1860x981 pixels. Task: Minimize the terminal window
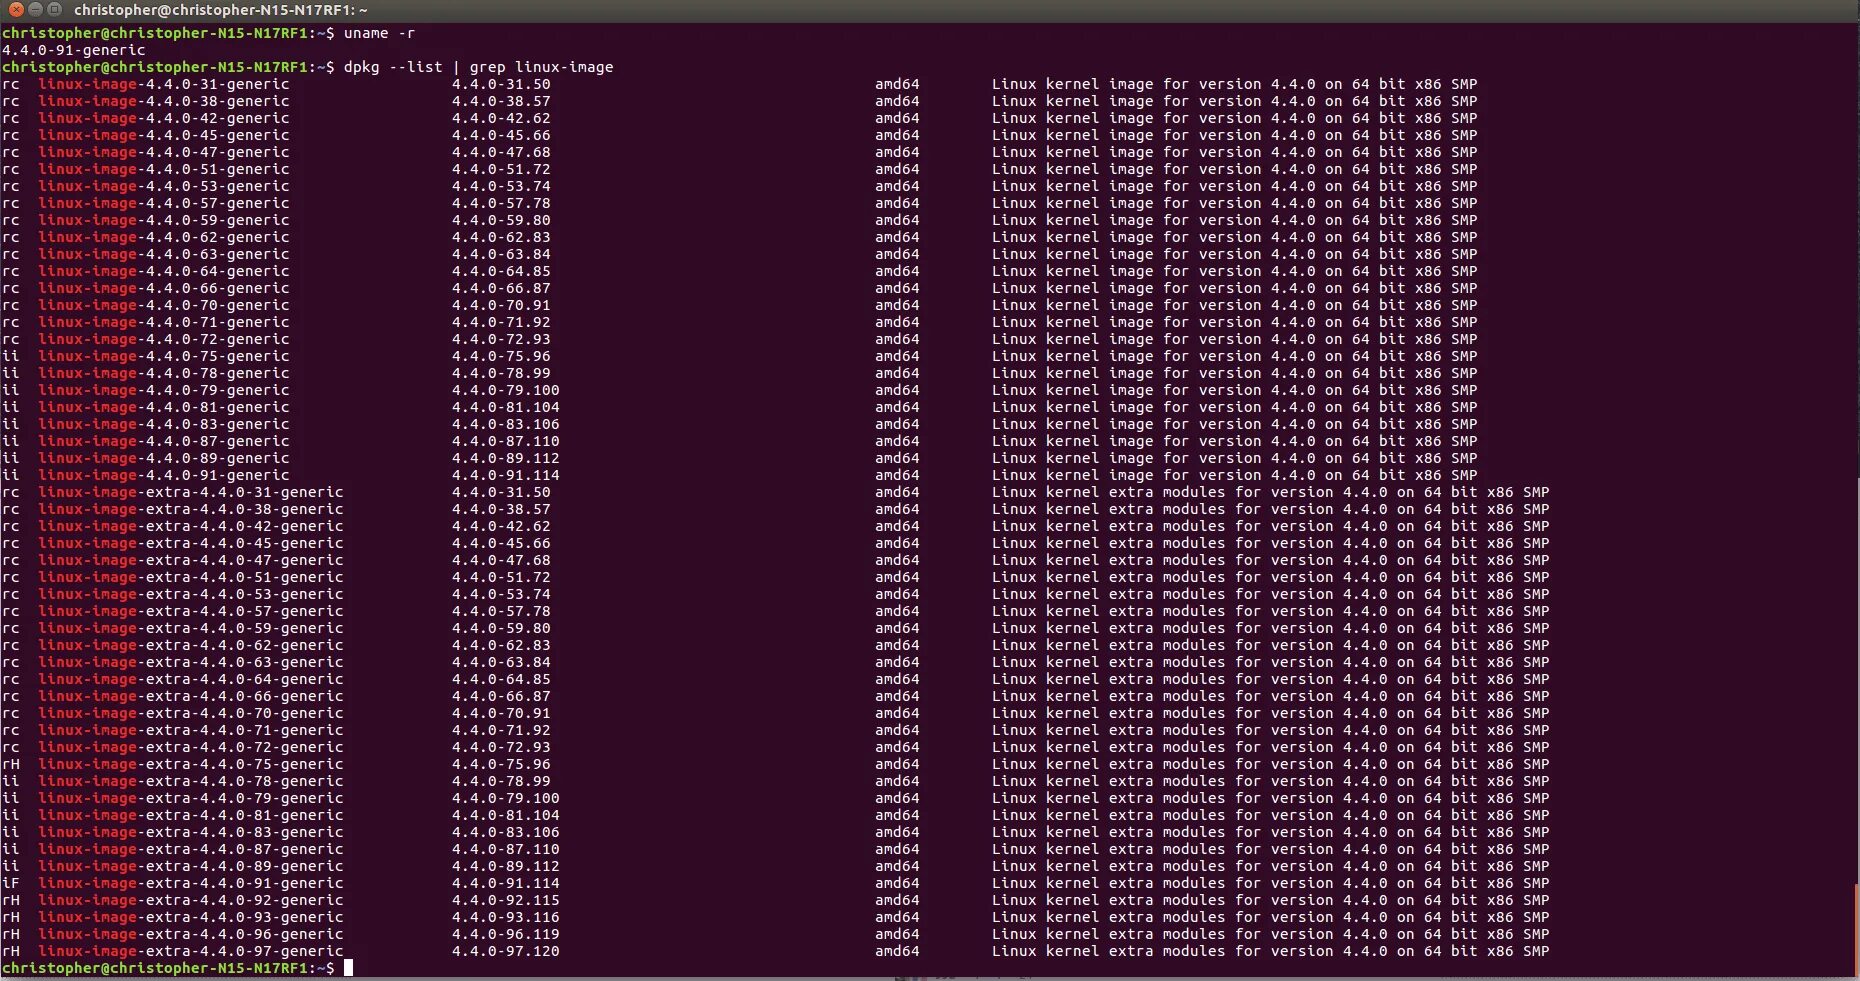[x=35, y=10]
